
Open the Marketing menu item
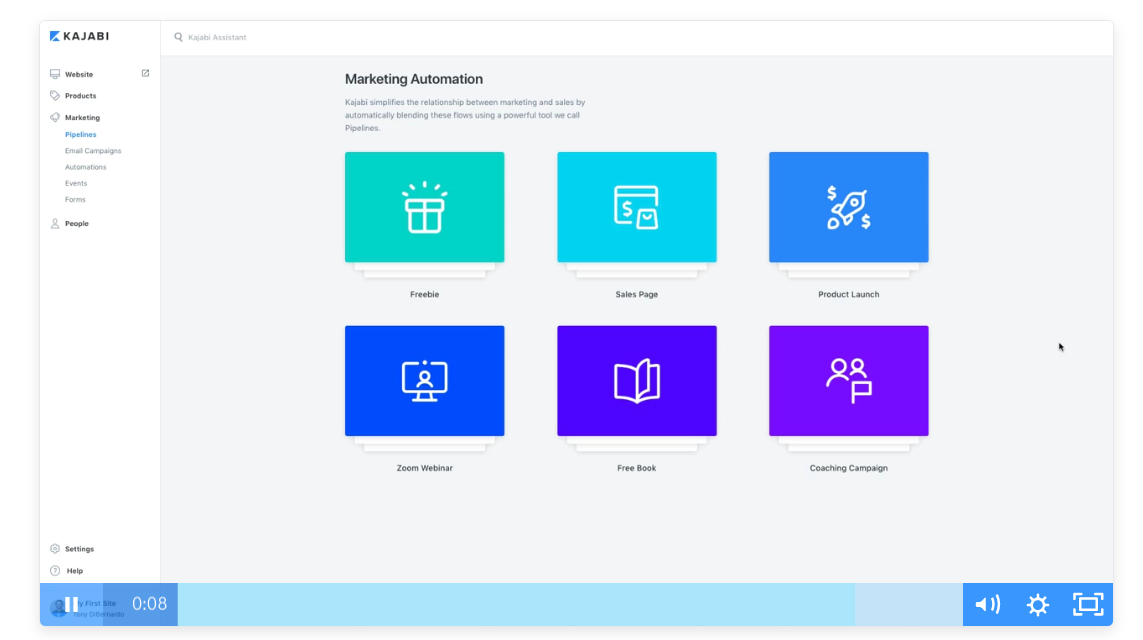82,117
